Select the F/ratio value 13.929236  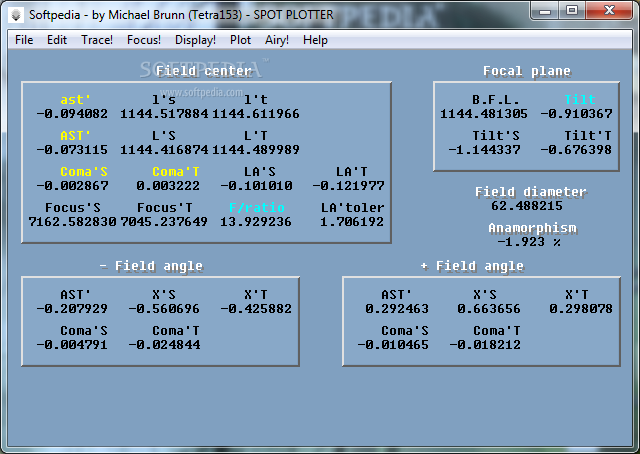click(256, 222)
